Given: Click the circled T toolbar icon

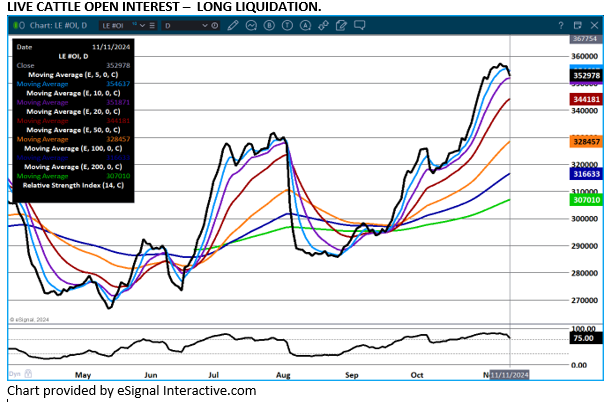Looking at the screenshot, I should click(x=287, y=24).
